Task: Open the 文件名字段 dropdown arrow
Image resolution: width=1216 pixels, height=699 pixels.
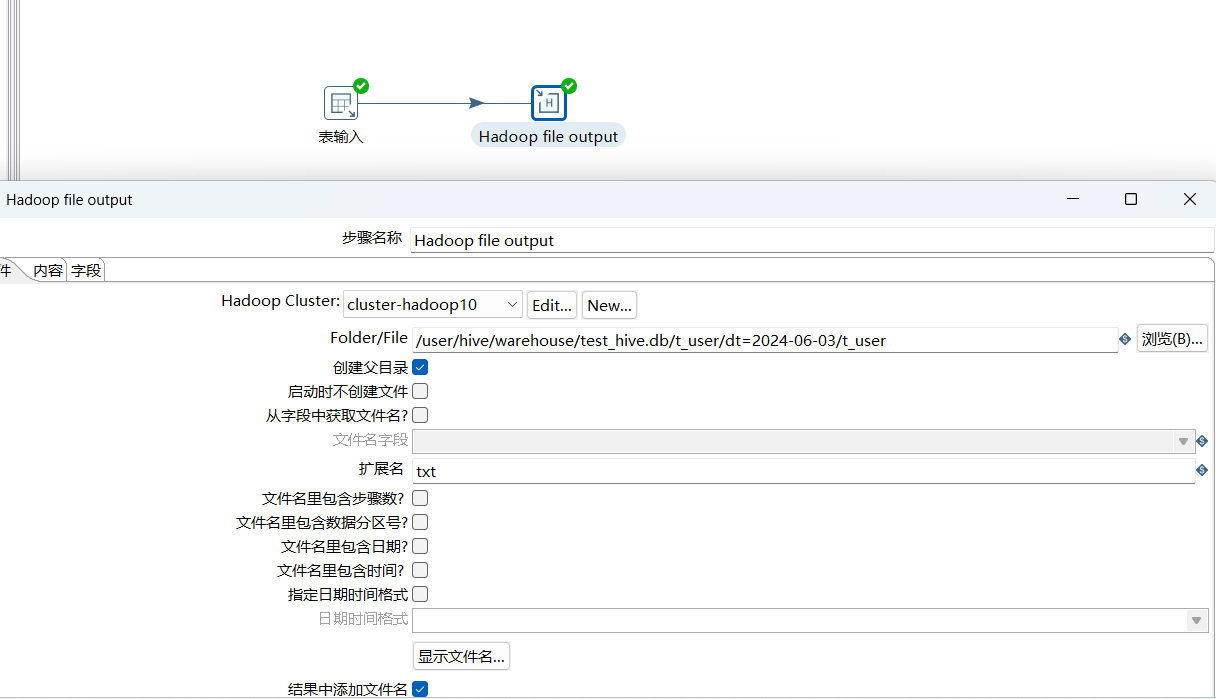Action: click(1183, 441)
